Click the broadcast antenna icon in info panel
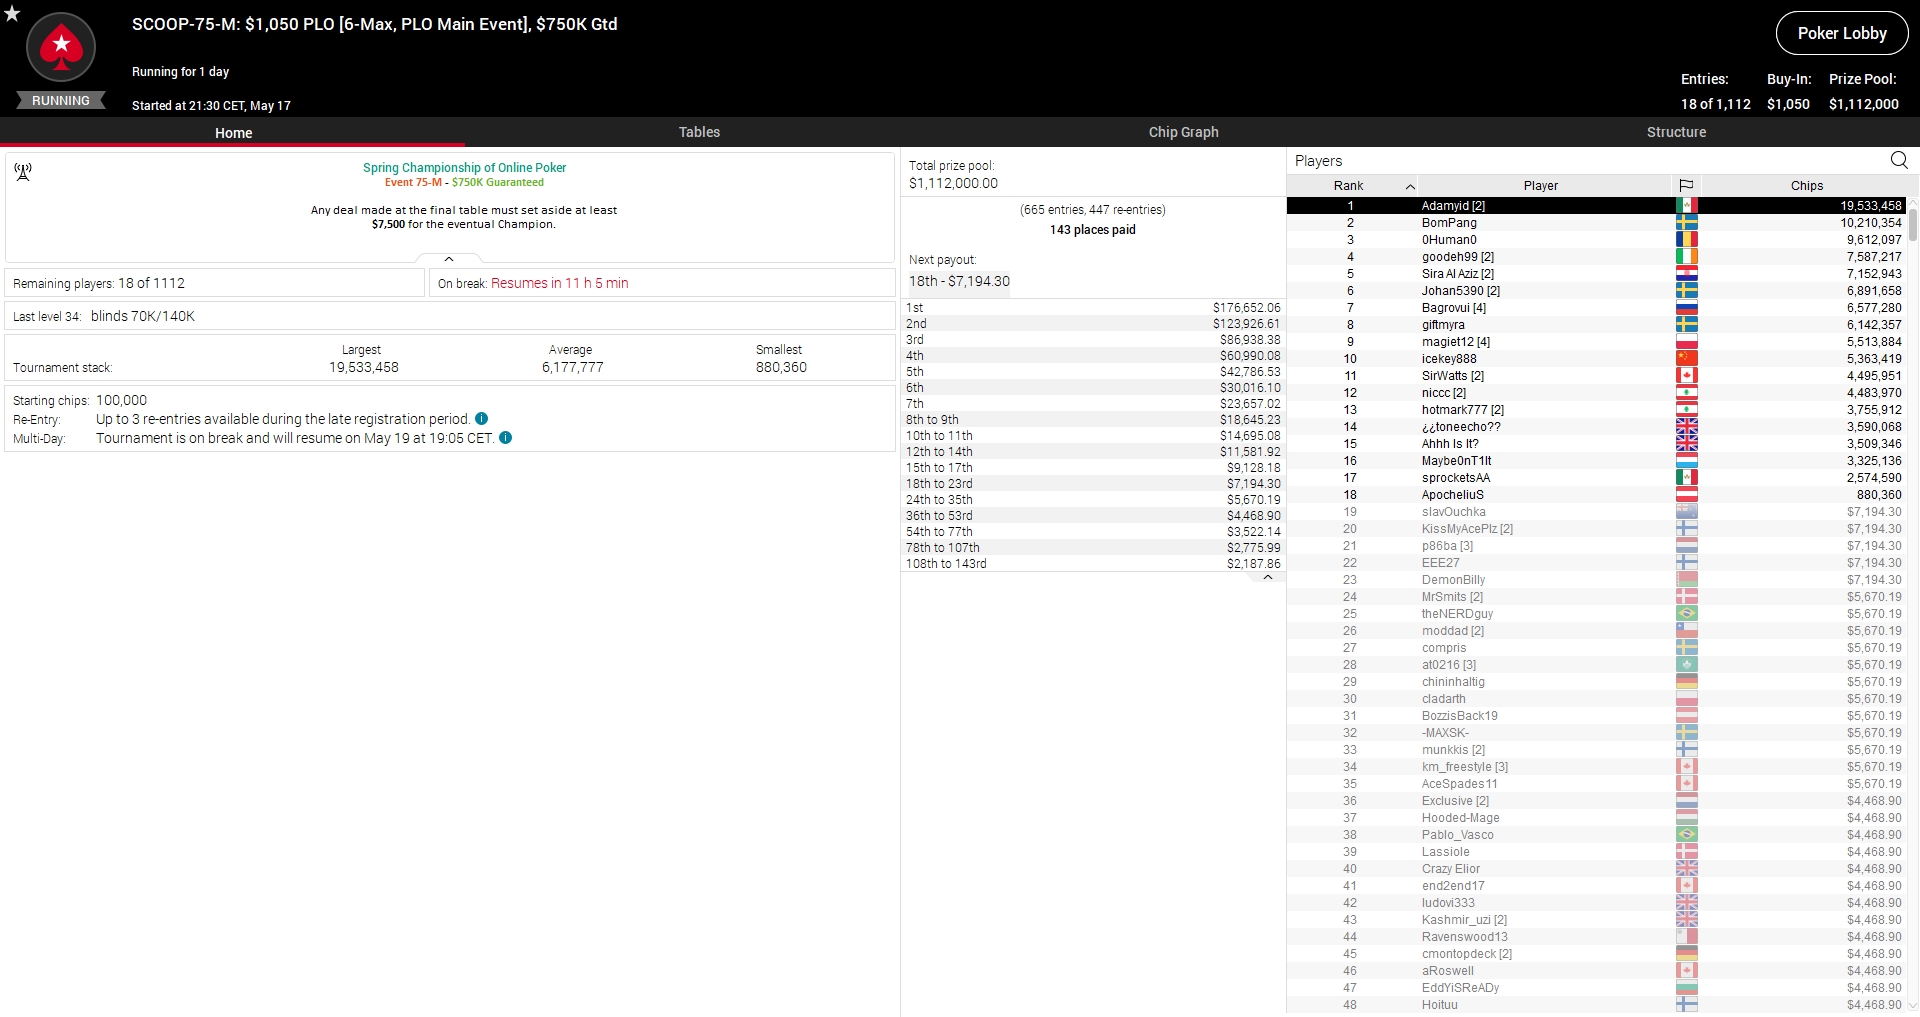1920x1017 pixels. [23, 172]
